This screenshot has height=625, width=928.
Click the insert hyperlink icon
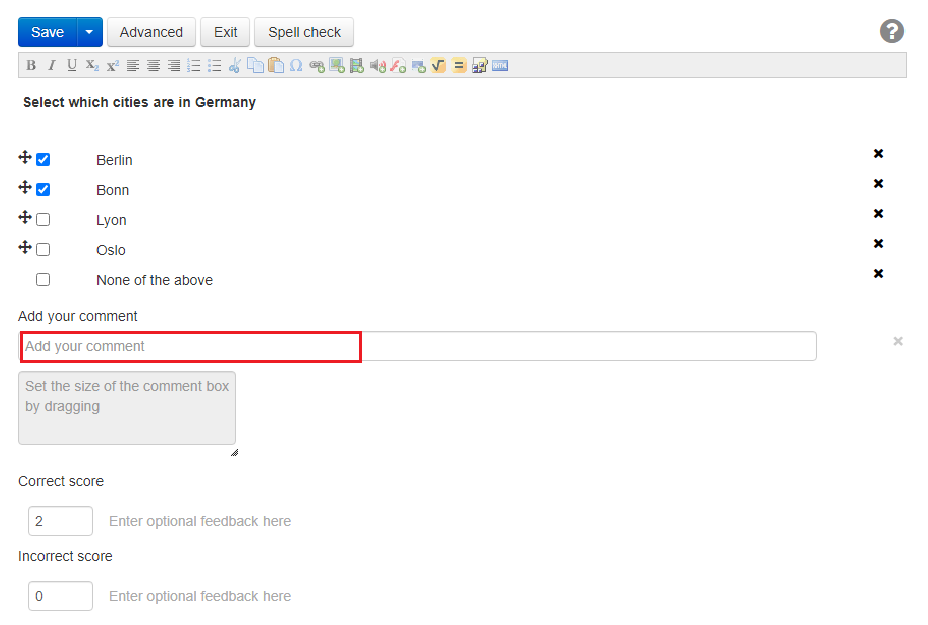317,66
